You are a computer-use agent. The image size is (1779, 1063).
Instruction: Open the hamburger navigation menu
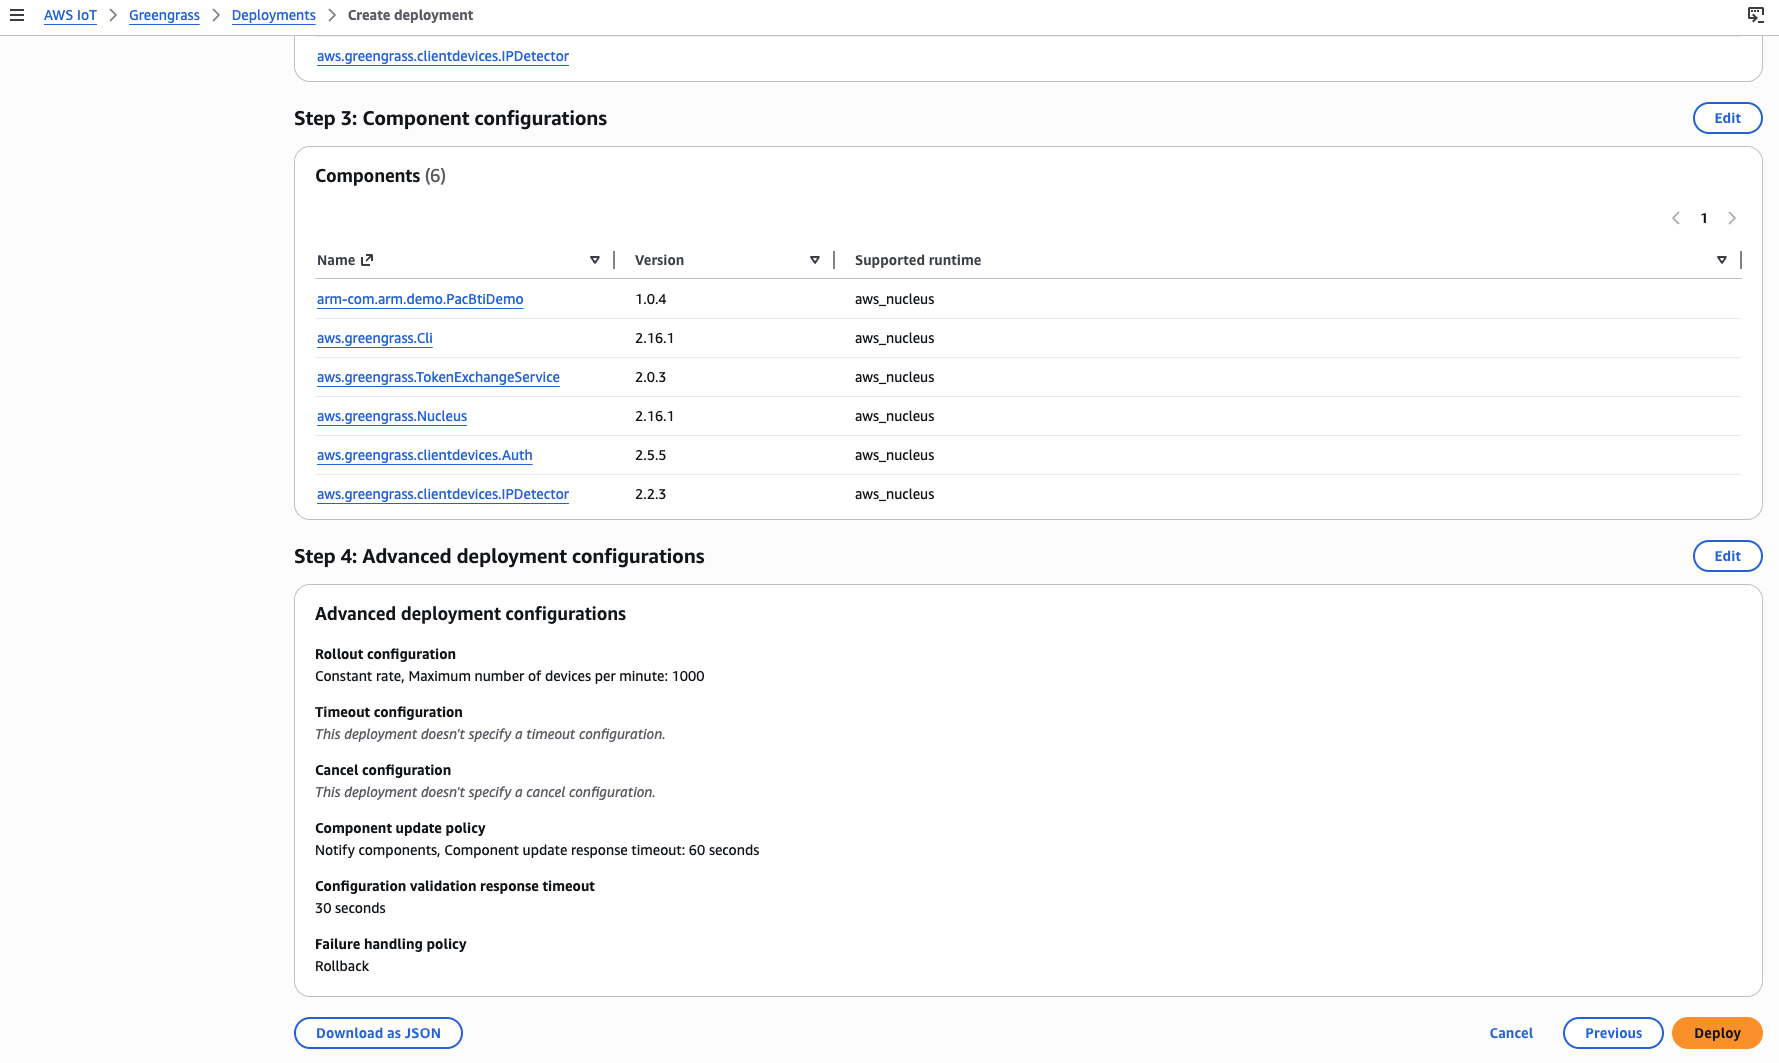(17, 15)
